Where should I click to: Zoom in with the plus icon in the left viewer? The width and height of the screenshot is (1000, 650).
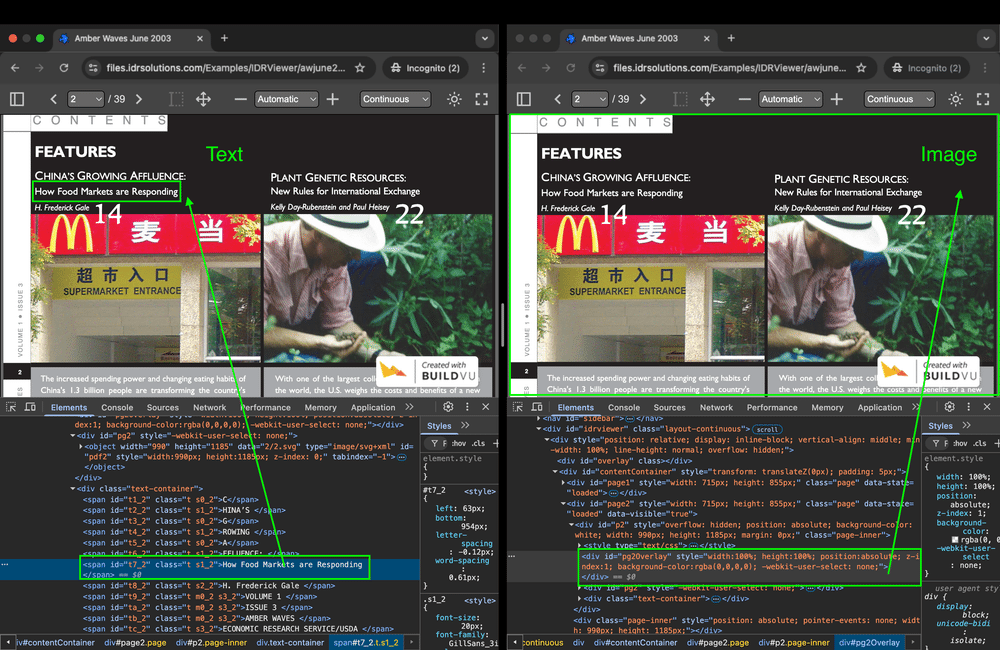[333, 99]
